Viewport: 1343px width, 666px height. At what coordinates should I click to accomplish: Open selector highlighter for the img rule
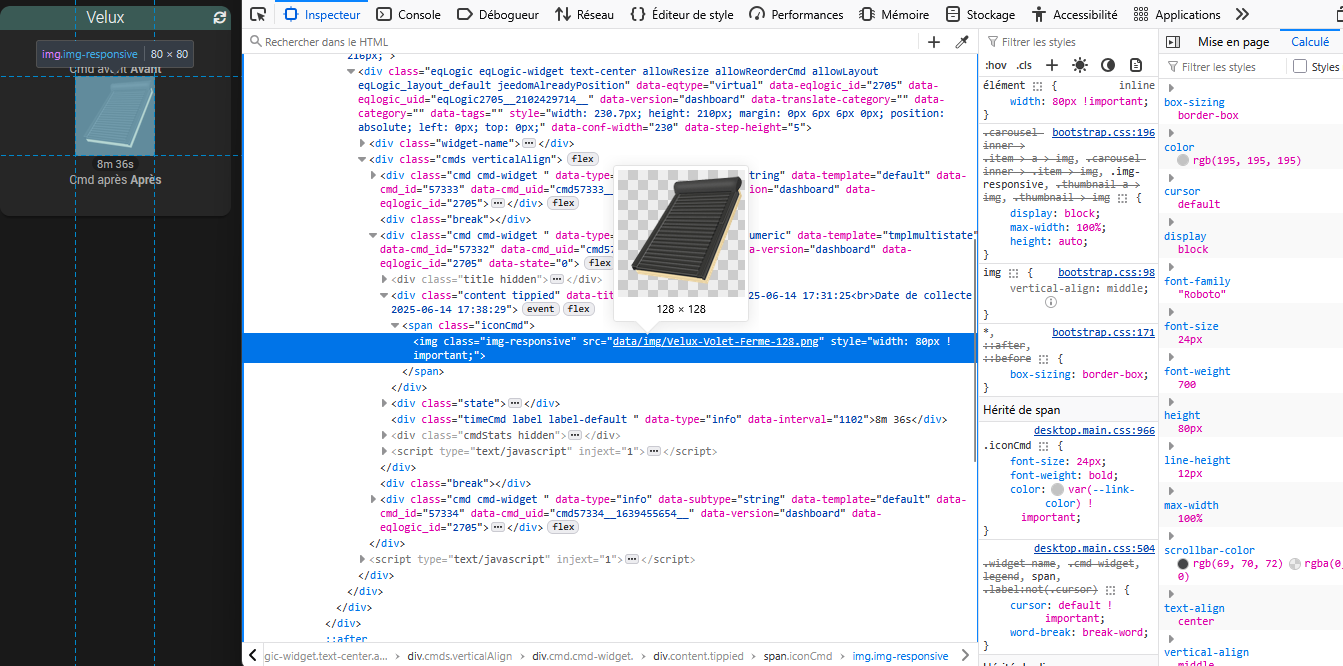pyautogui.click(x=1014, y=273)
